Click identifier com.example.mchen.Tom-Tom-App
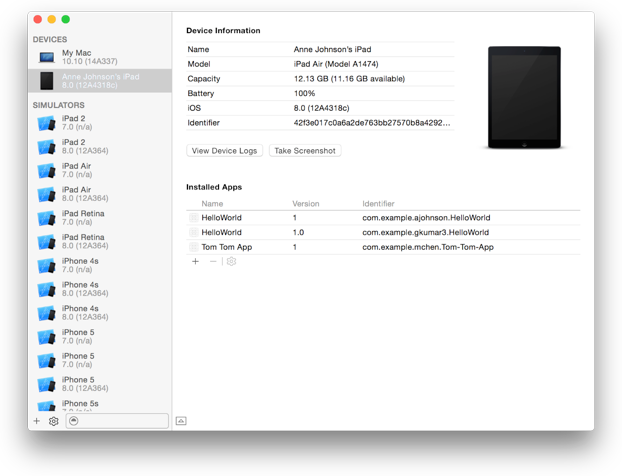The width and height of the screenshot is (622, 476). [428, 247]
